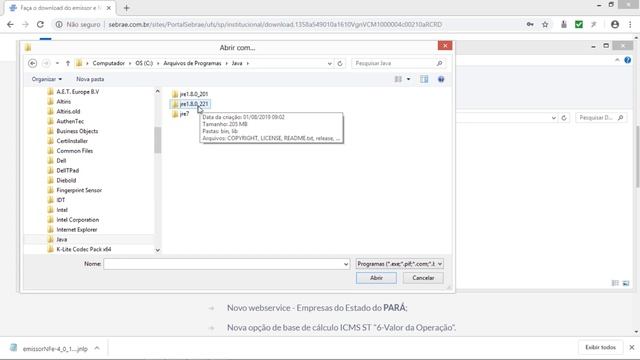Click the folder tree scroll up arrow
The height and width of the screenshot is (360, 640).
pos(158,91)
